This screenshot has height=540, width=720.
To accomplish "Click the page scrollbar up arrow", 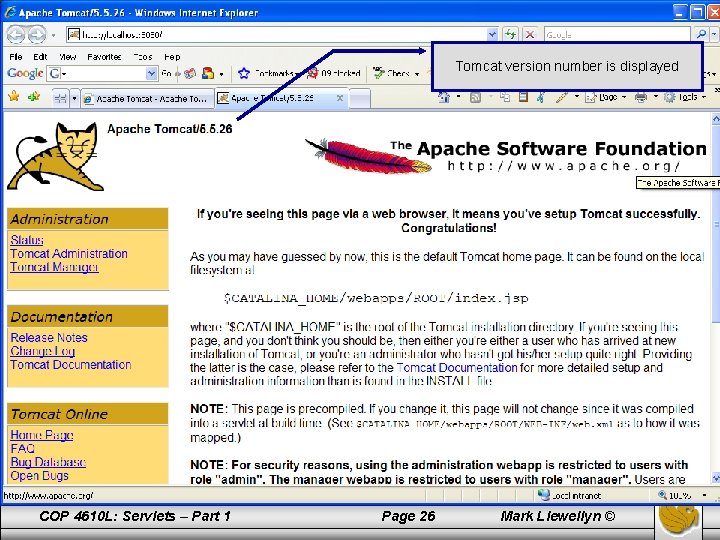I will pos(715,119).
